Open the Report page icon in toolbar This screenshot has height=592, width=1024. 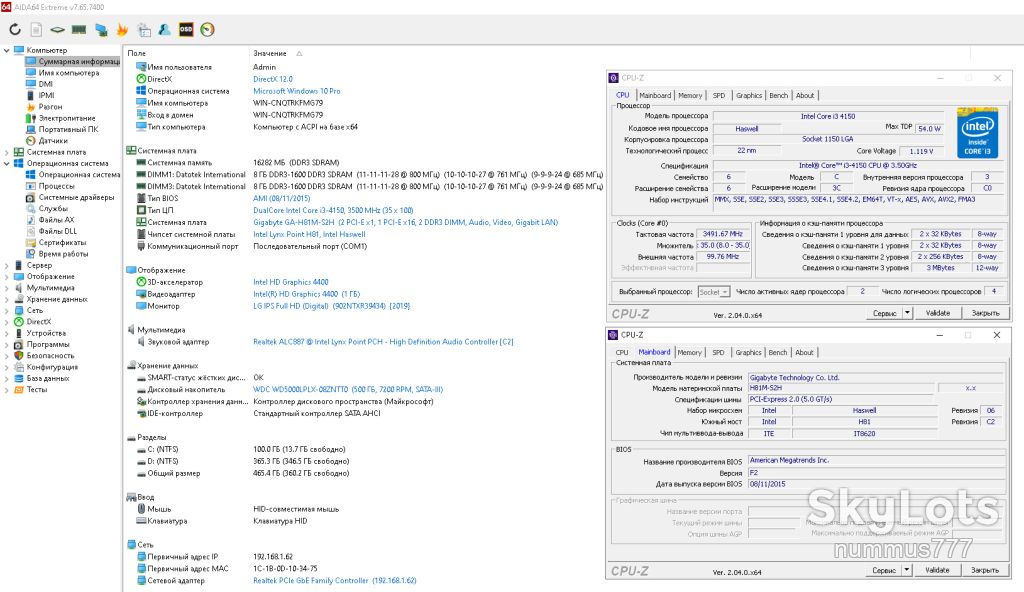pos(37,29)
